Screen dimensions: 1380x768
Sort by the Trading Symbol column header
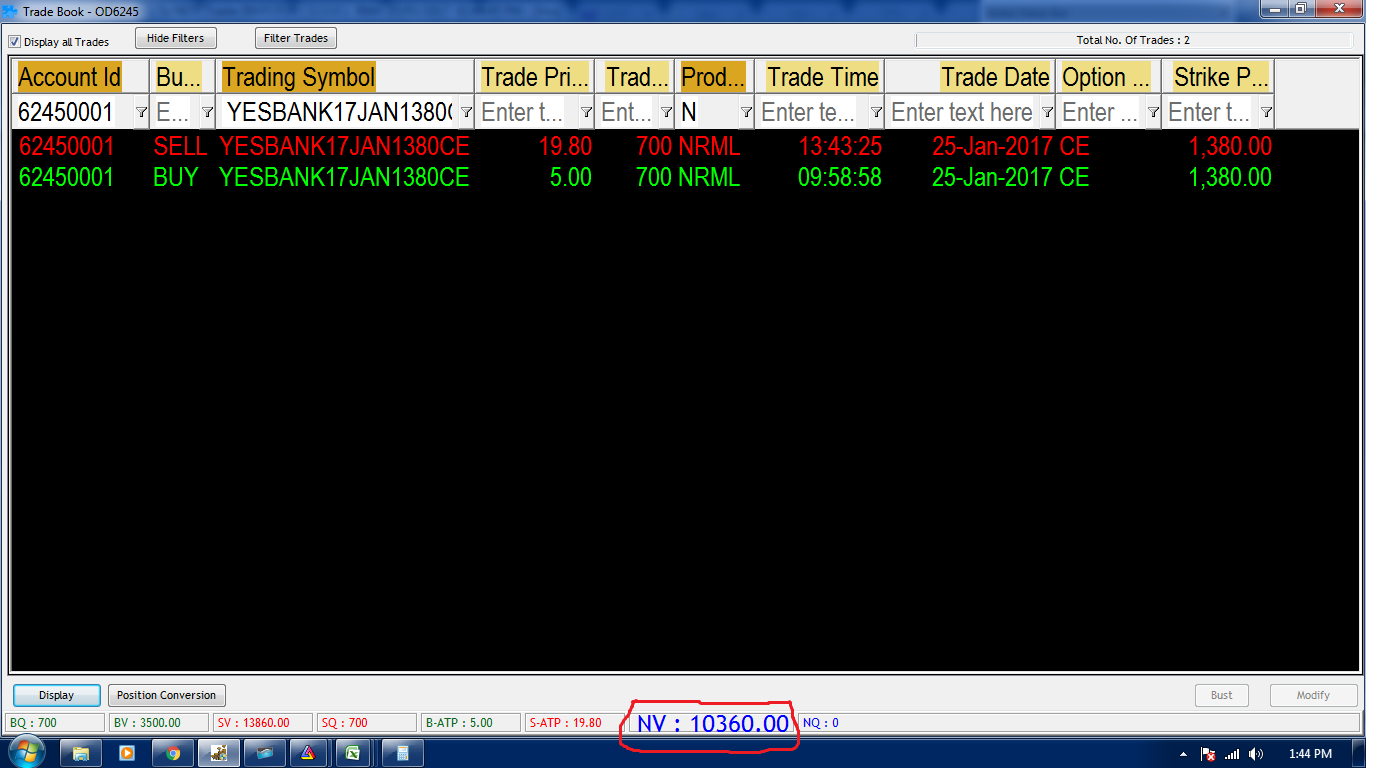345,77
